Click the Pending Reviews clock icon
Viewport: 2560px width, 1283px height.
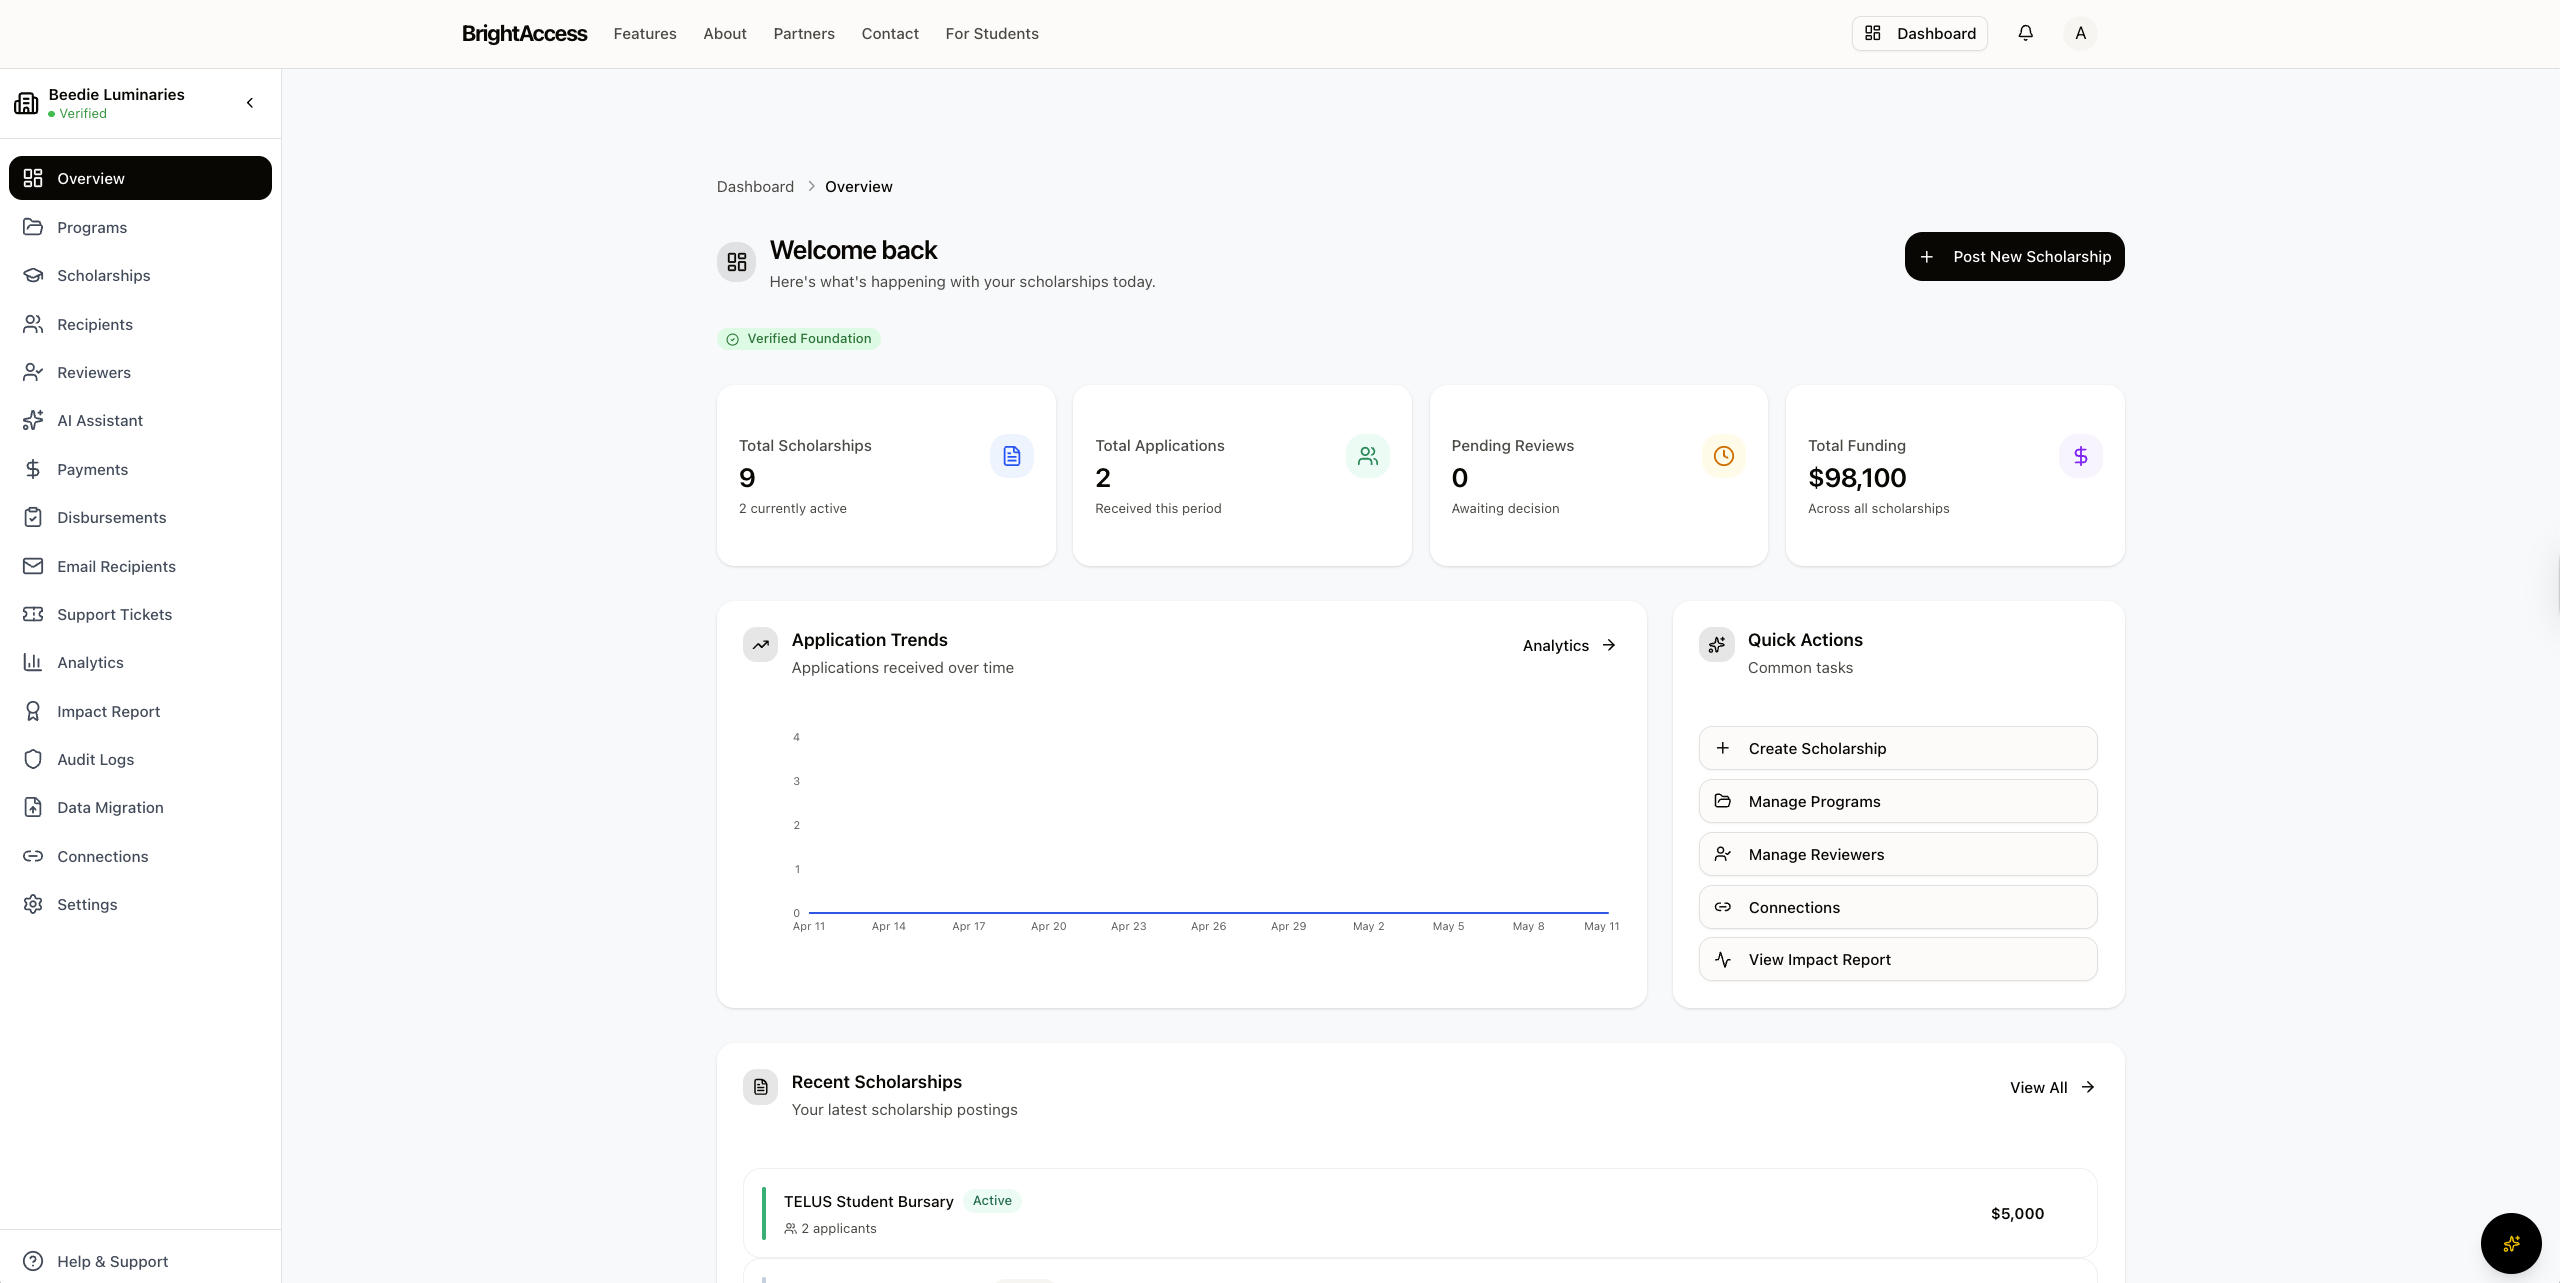1724,456
